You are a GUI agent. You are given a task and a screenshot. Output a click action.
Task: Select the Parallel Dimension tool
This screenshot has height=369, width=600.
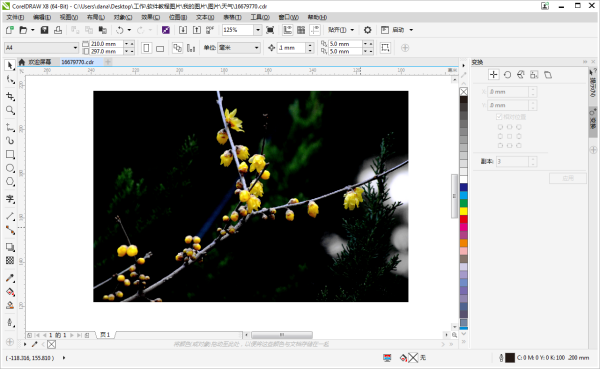(x=10, y=216)
